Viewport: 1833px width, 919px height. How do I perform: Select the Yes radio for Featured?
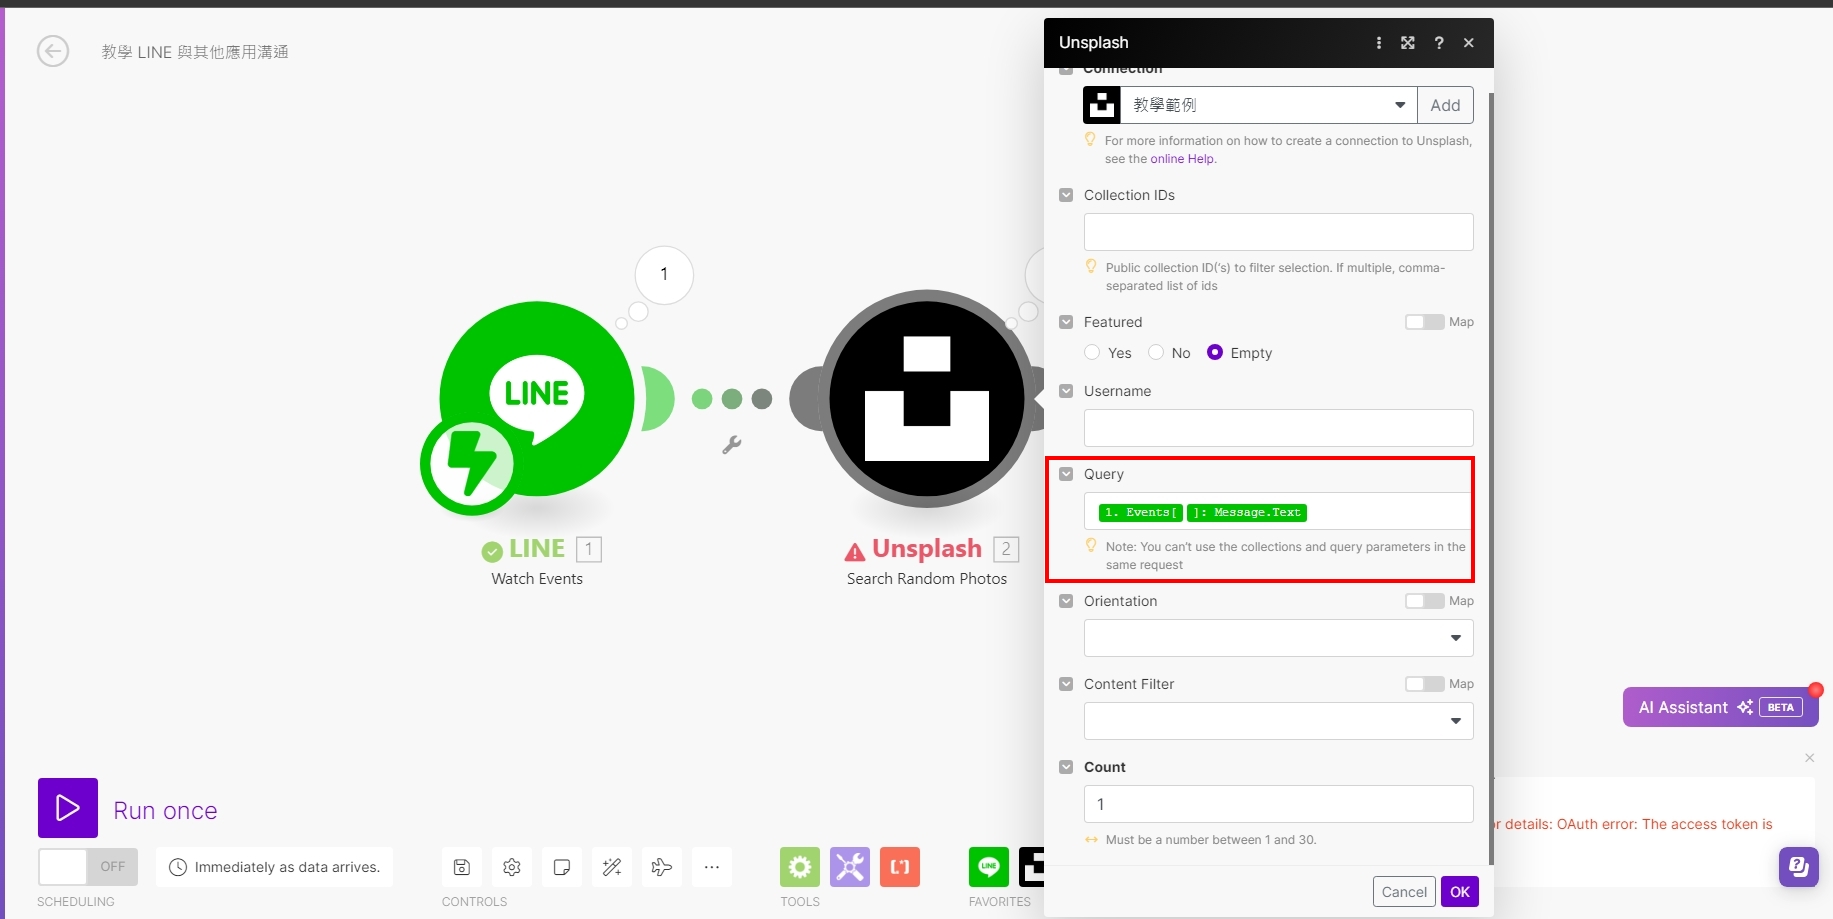coord(1093,353)
